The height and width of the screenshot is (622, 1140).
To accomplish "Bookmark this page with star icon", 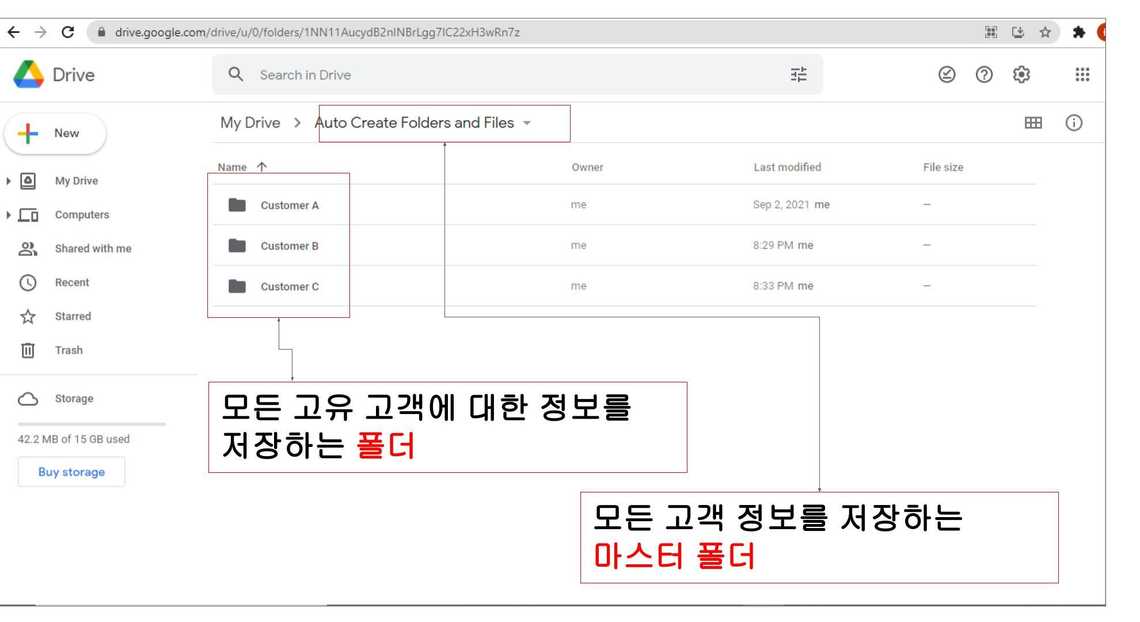I will tap(1045, 32).
